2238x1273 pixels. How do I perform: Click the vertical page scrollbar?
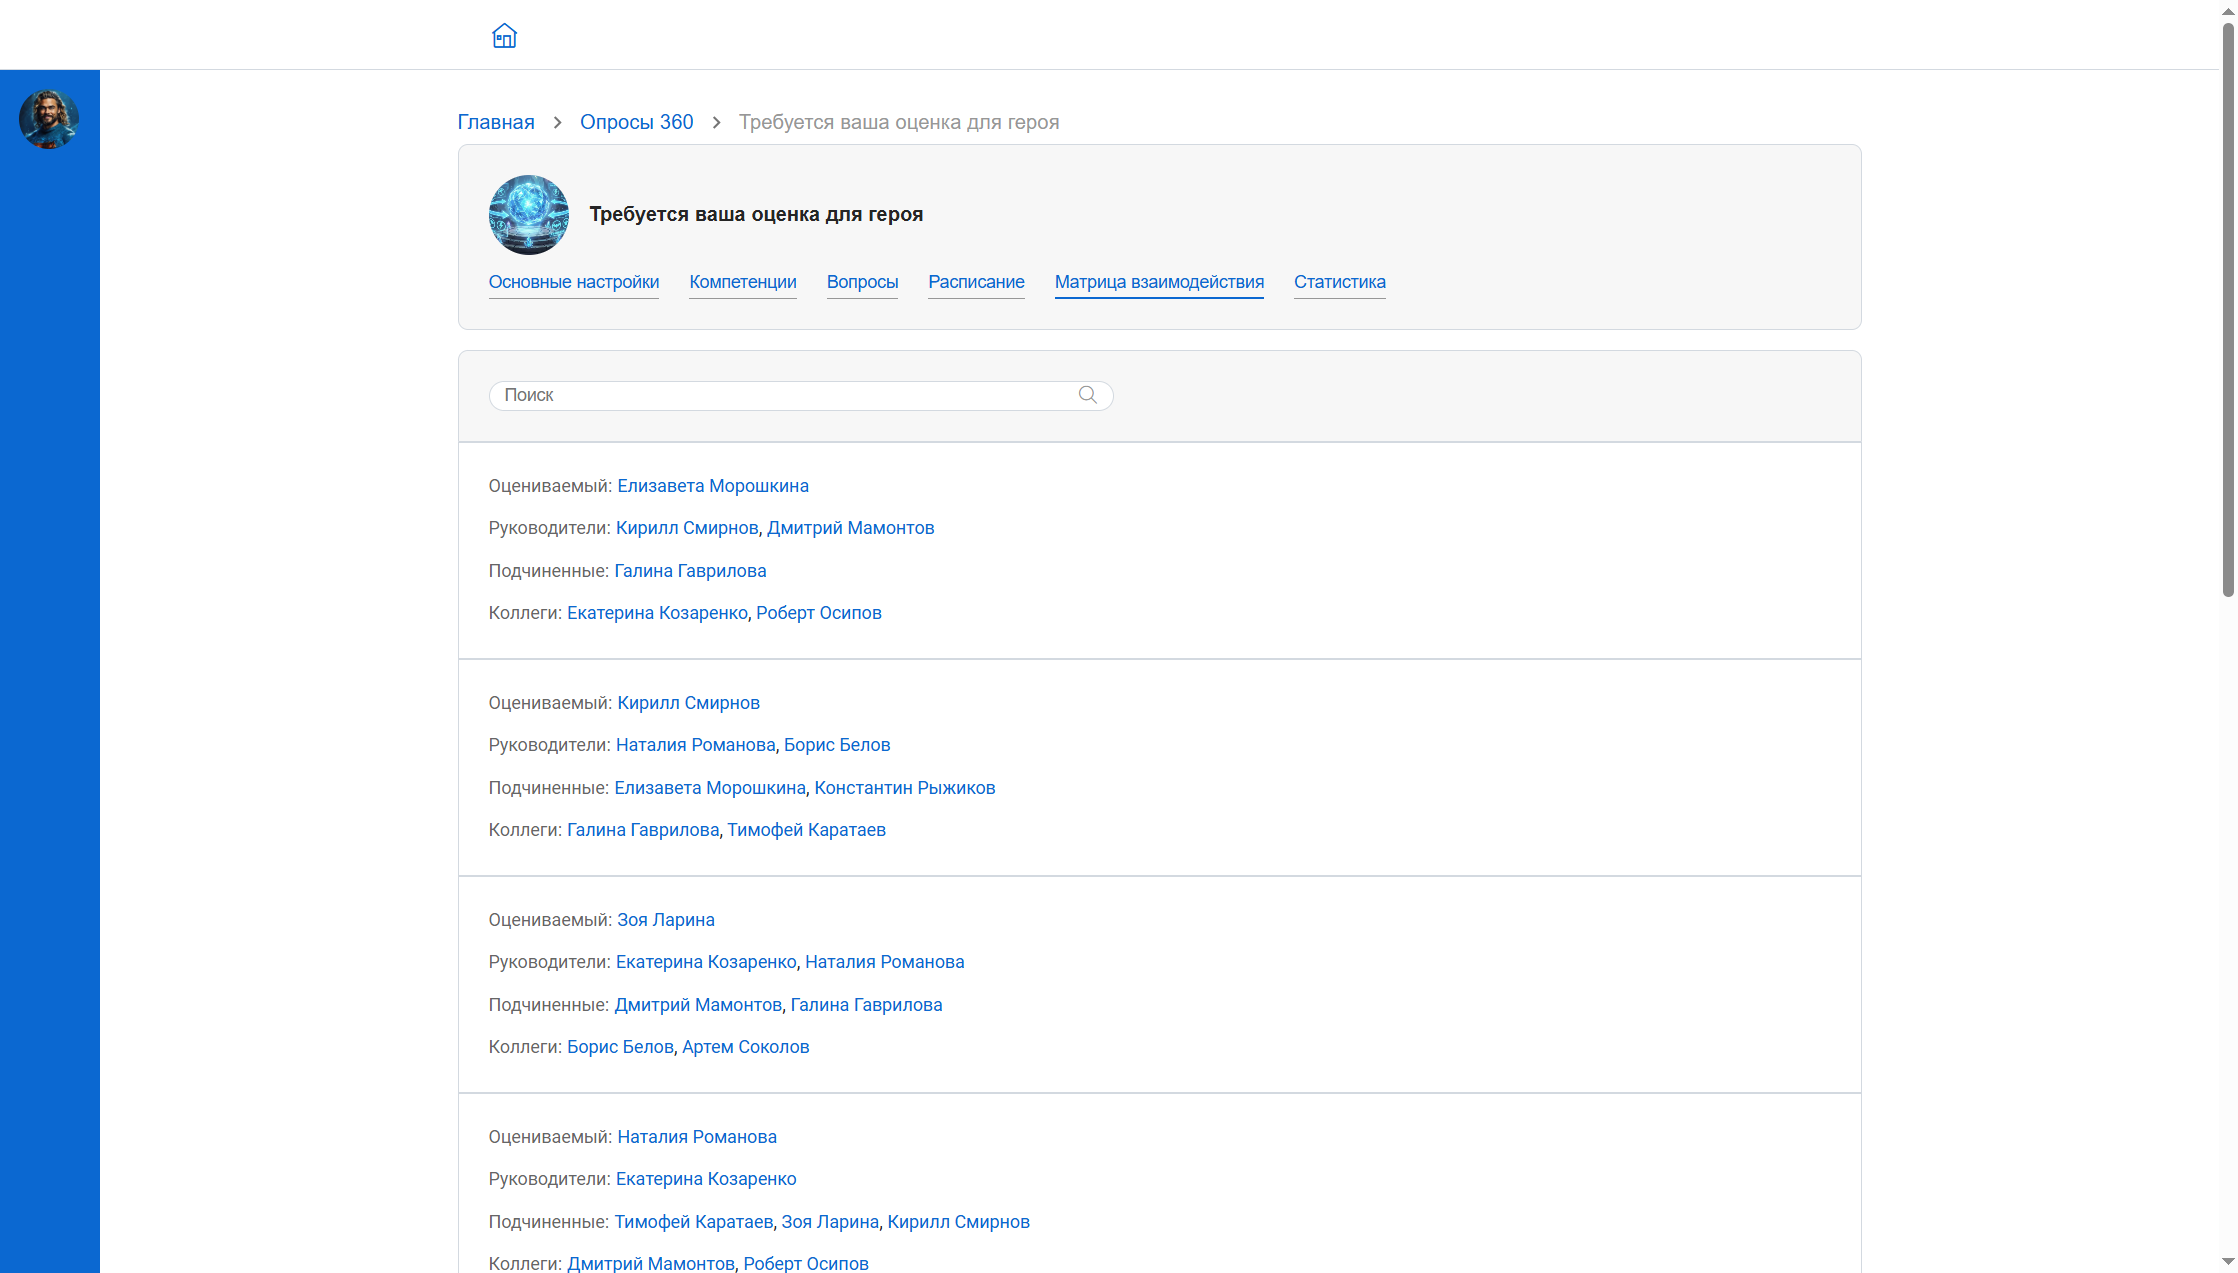[x=2227, y=310]
